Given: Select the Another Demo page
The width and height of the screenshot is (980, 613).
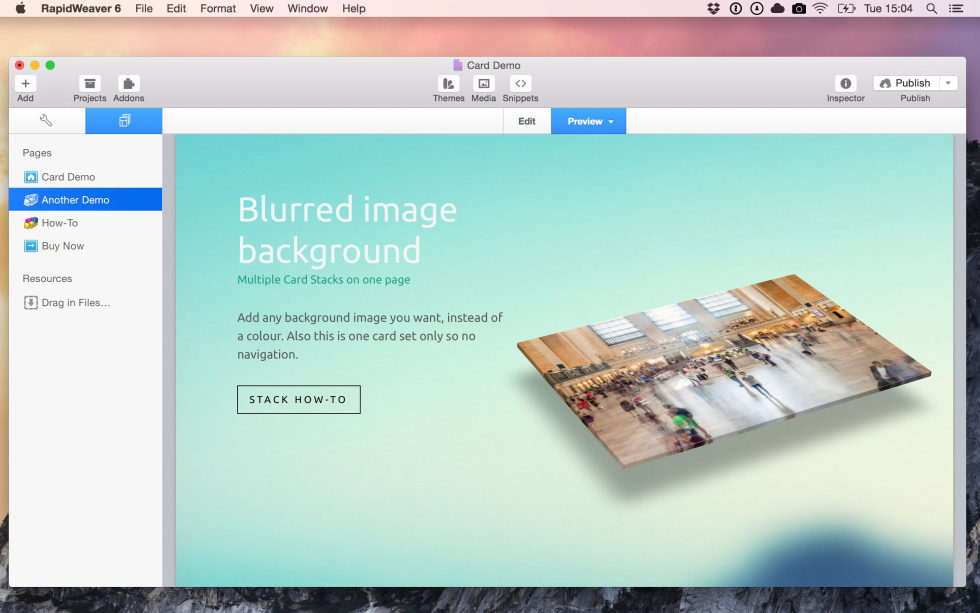Looking at the screenshot, I should coord(86,200).
